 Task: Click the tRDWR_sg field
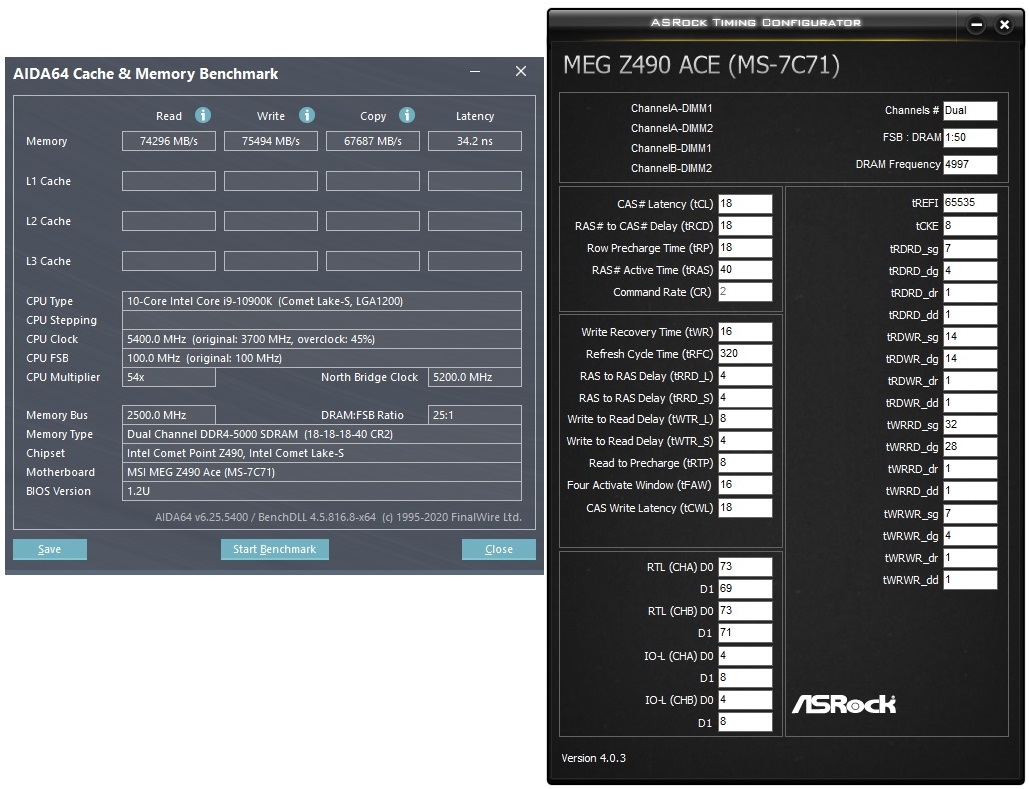pos(970,337)
